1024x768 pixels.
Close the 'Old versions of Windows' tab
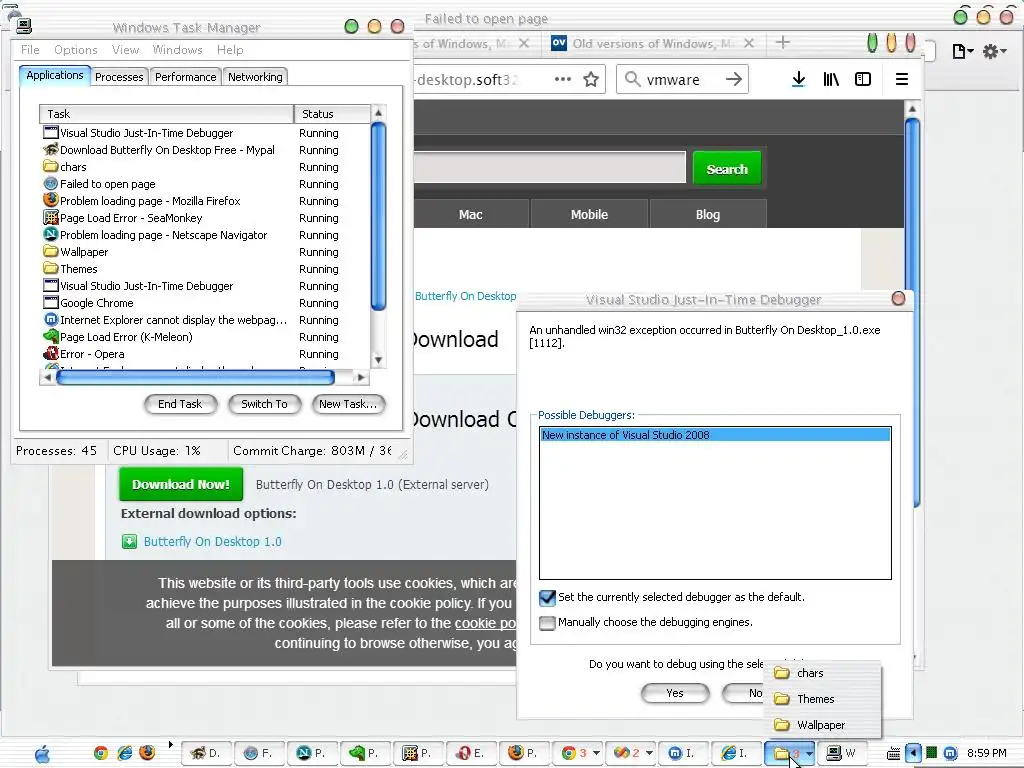[749, 43]
